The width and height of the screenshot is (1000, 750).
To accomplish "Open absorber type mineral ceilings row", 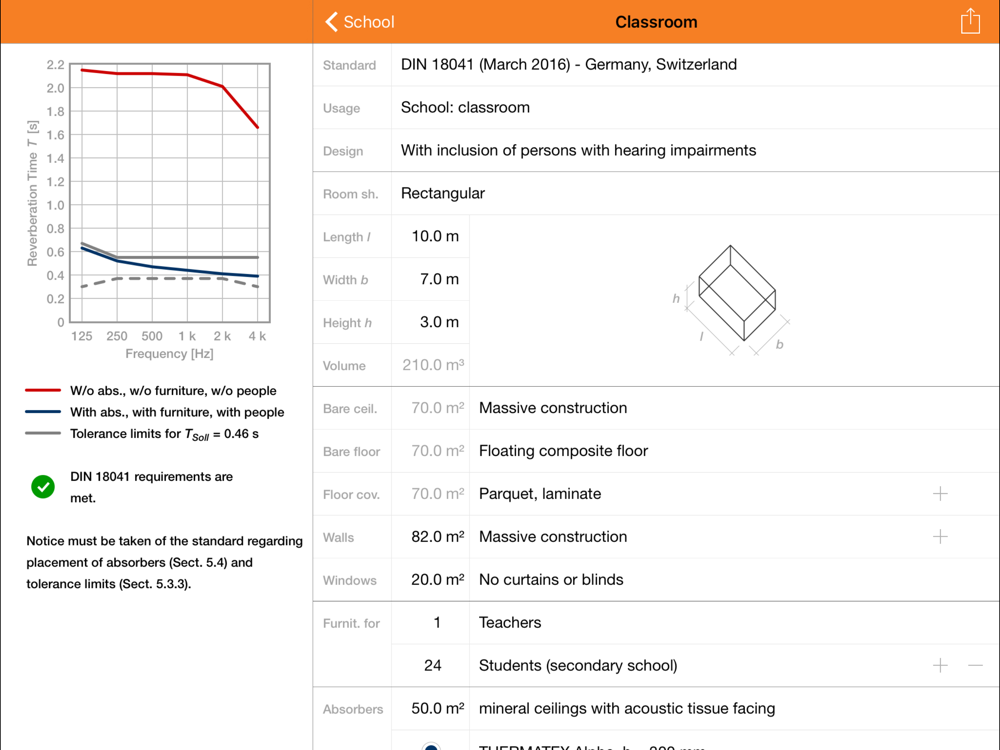I will click(627, 709).
